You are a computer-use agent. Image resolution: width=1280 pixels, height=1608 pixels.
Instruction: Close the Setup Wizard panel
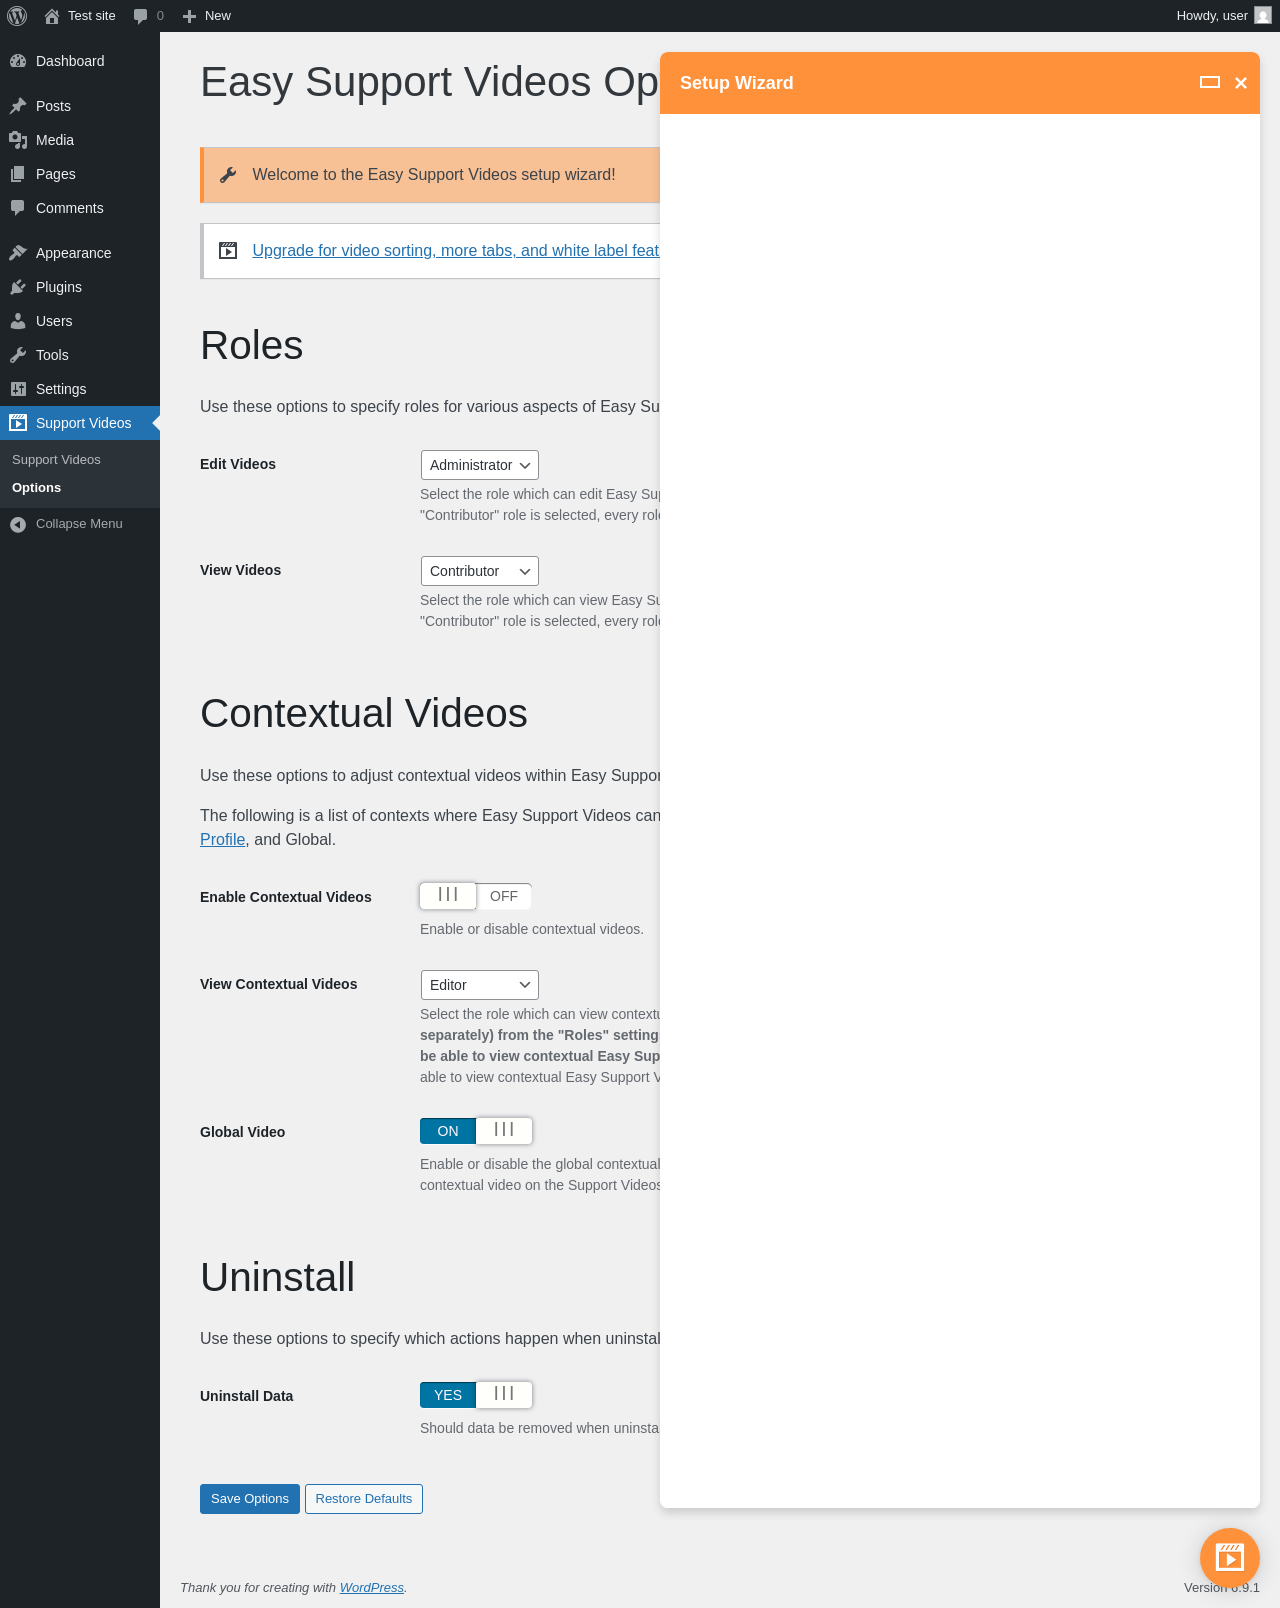click(x=1241, y=83)
